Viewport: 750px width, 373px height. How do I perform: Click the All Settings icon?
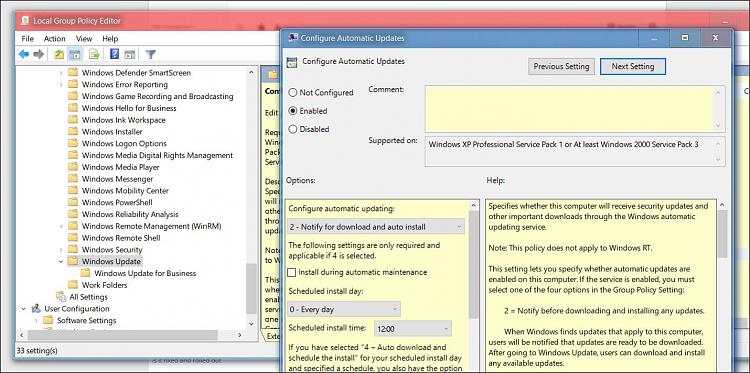pyautogui.click(x=61, y=296)
